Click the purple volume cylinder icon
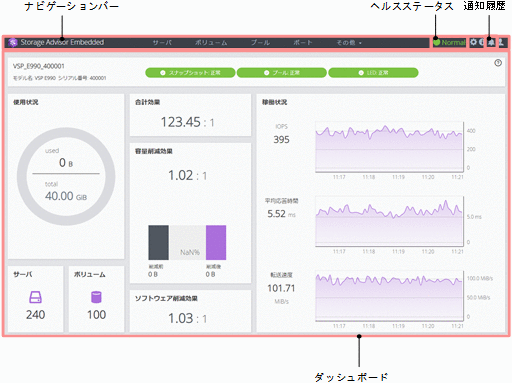 tap(96, 297)
